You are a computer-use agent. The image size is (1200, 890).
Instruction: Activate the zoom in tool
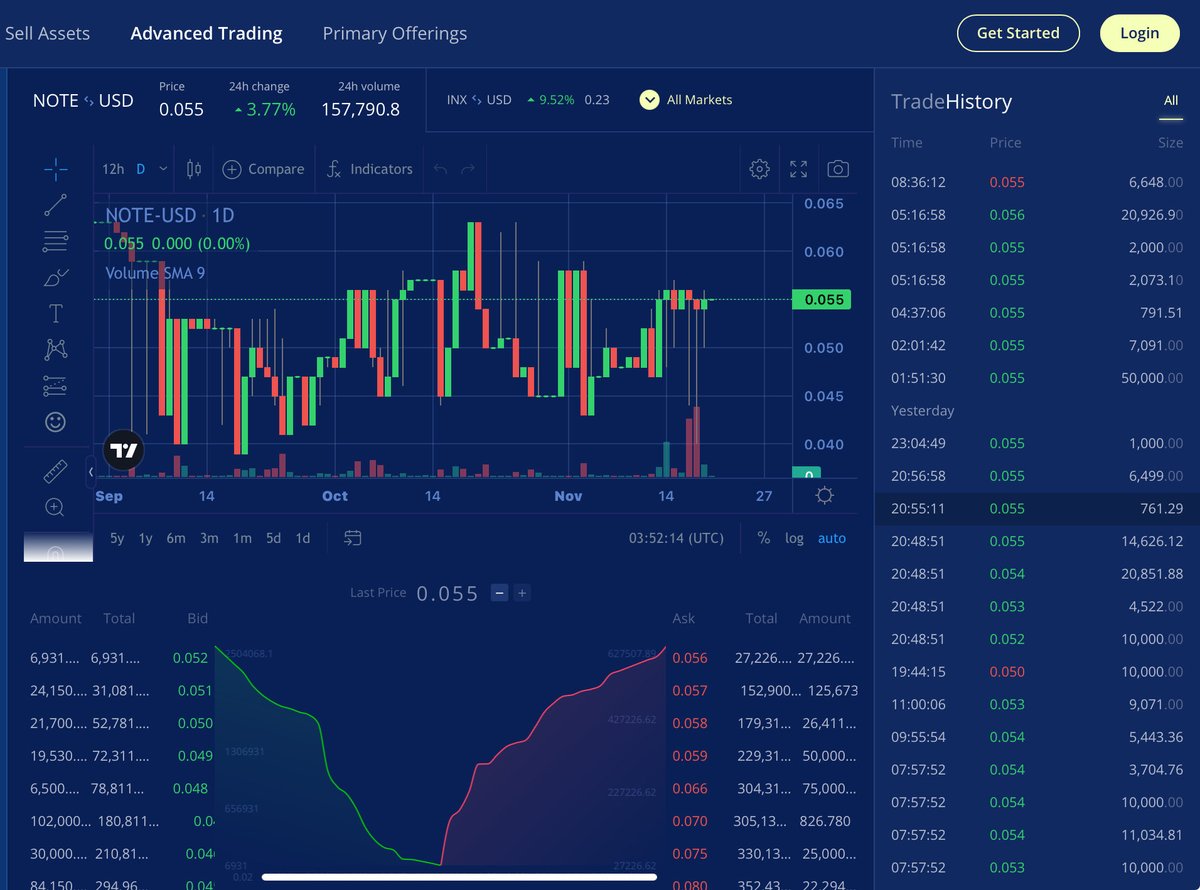click(x=56, y=507)
